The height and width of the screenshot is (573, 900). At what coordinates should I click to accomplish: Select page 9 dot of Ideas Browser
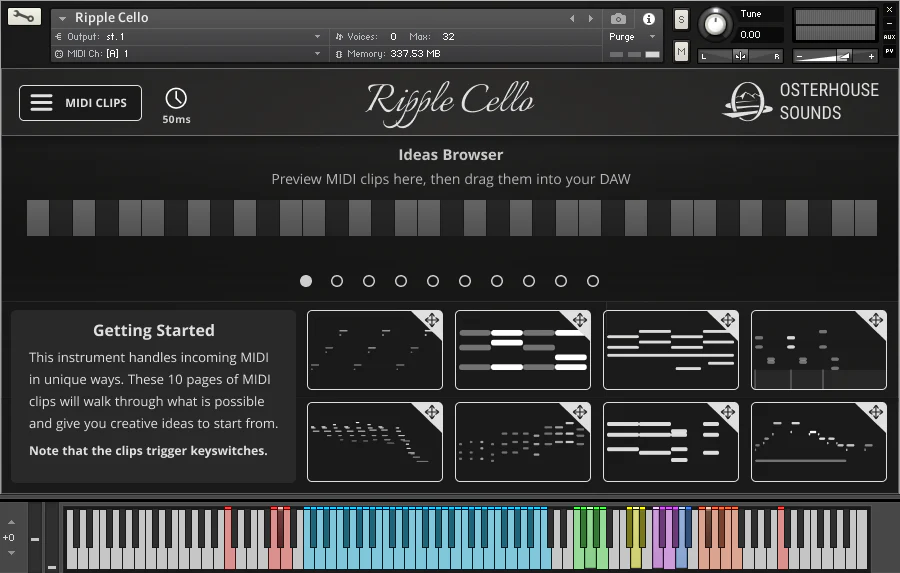click(x=561, y=281)
